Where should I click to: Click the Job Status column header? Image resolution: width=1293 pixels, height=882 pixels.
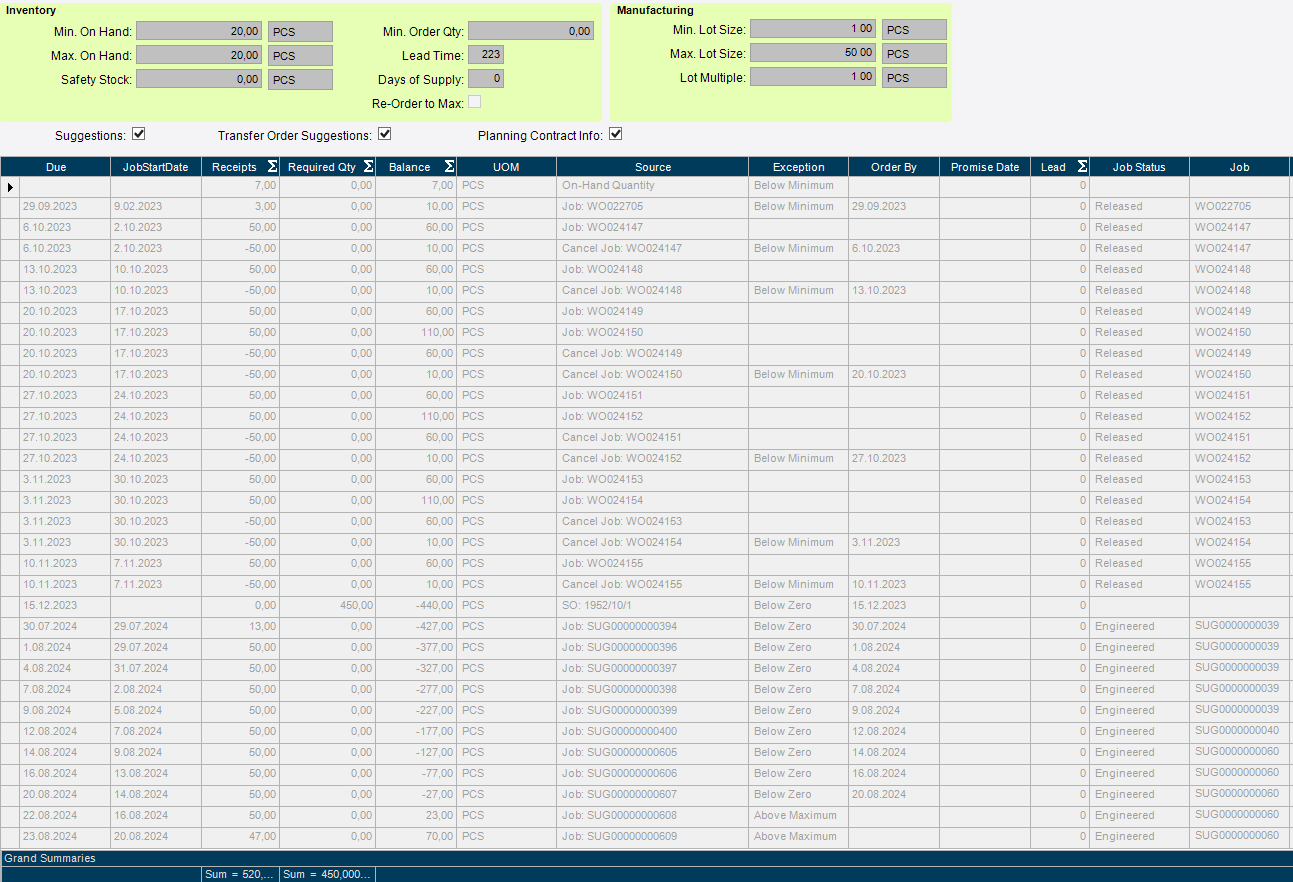tap(1140, 167)
